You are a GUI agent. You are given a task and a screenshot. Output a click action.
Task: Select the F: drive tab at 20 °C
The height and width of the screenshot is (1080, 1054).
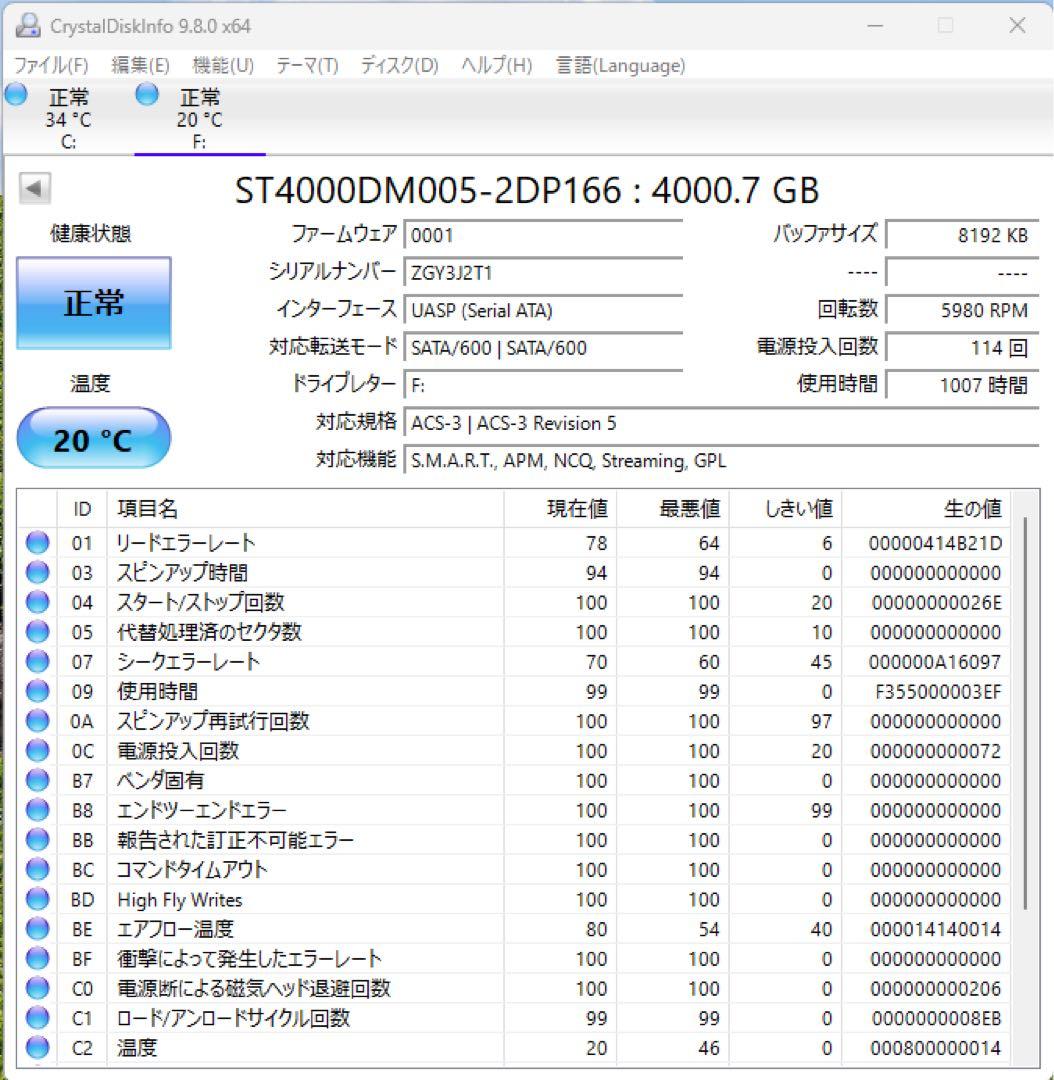click(200, 117)
